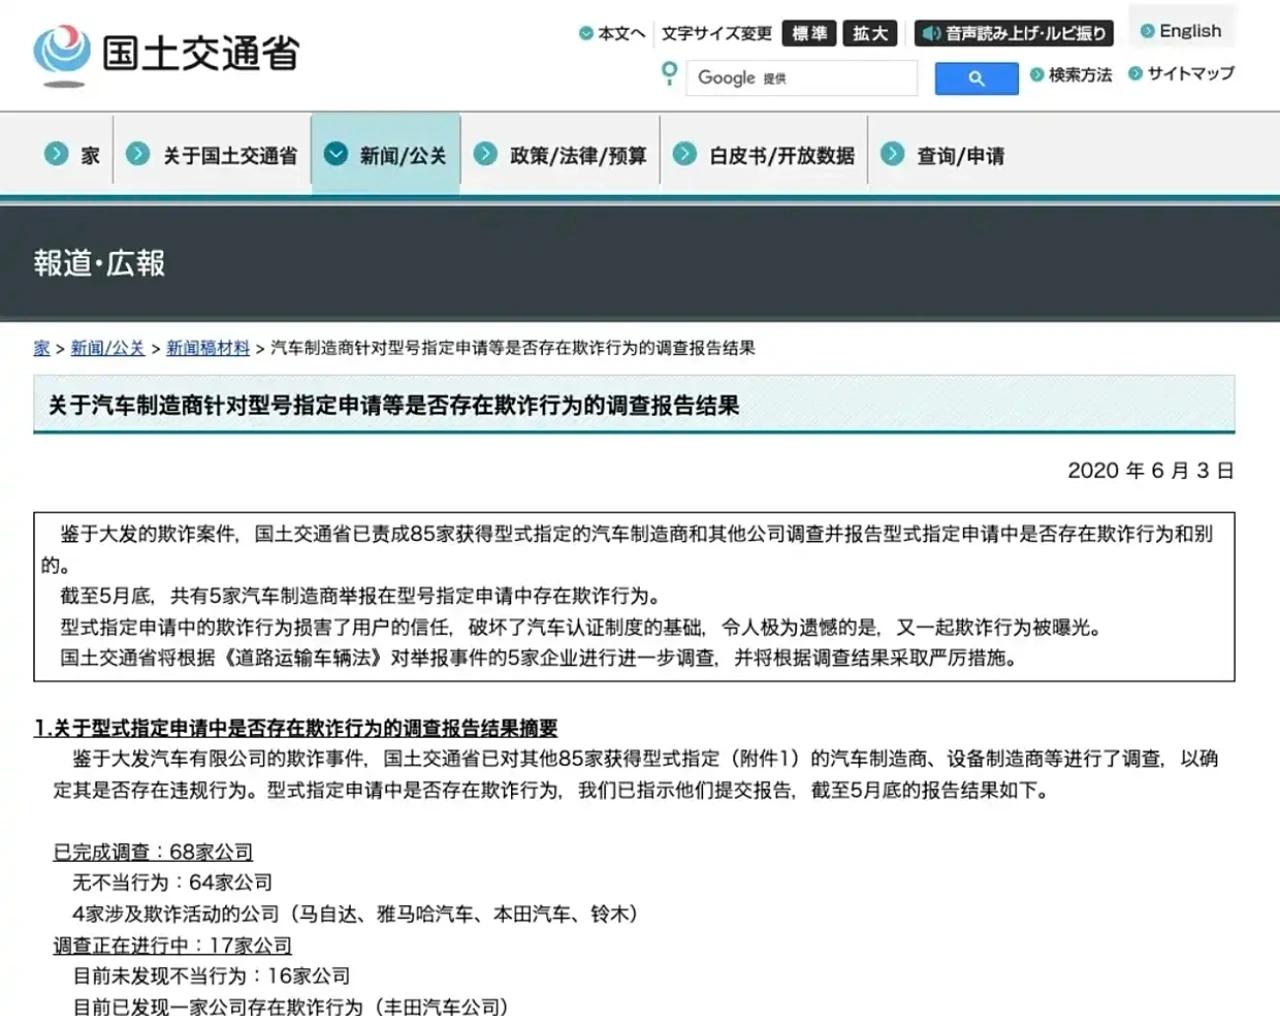Click the 调查正在进行中：17家公司 underlined text
The width and height of the screenshot is (1280, 1016).
tap(172, 945)
